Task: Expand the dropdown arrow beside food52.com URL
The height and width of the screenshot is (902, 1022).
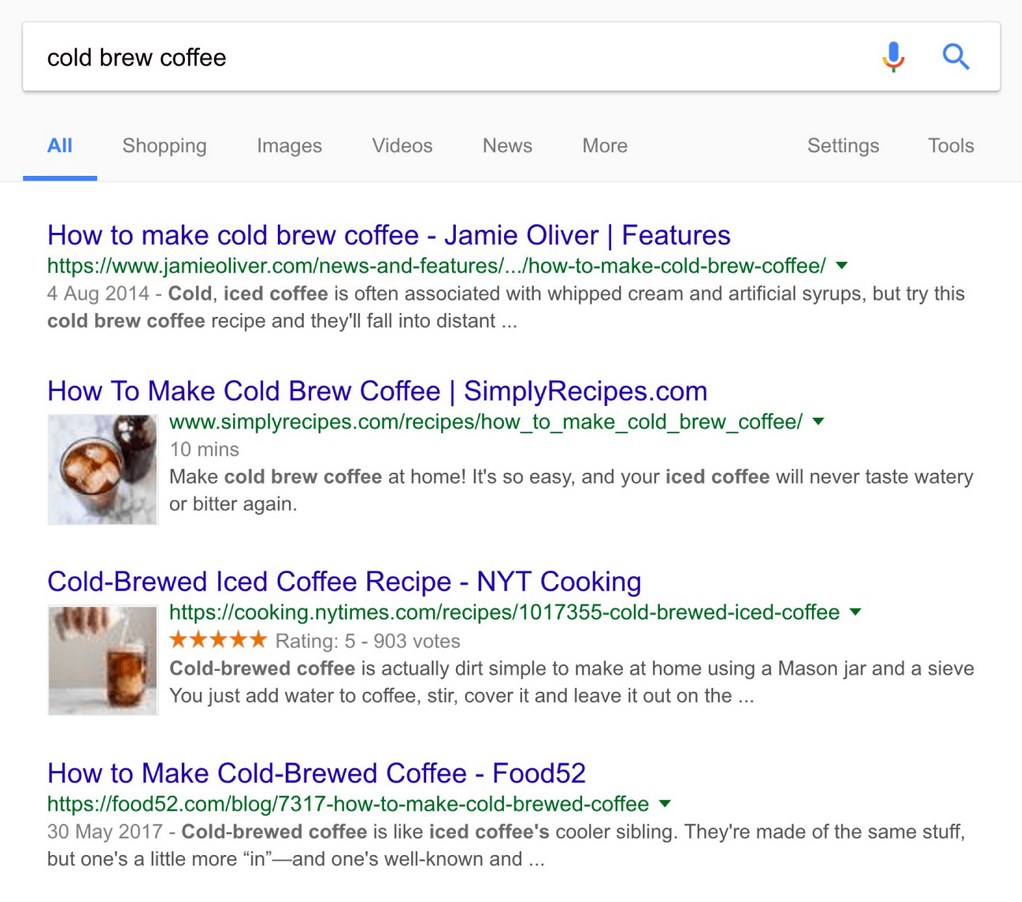Action: click(664, 804)
